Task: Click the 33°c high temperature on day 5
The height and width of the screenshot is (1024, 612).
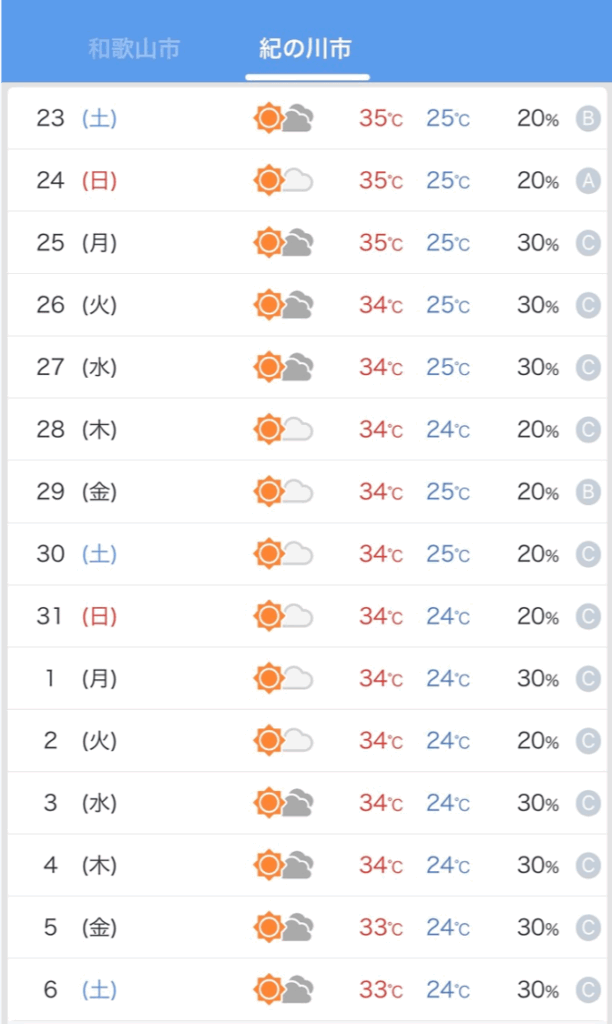Action: 381,927
